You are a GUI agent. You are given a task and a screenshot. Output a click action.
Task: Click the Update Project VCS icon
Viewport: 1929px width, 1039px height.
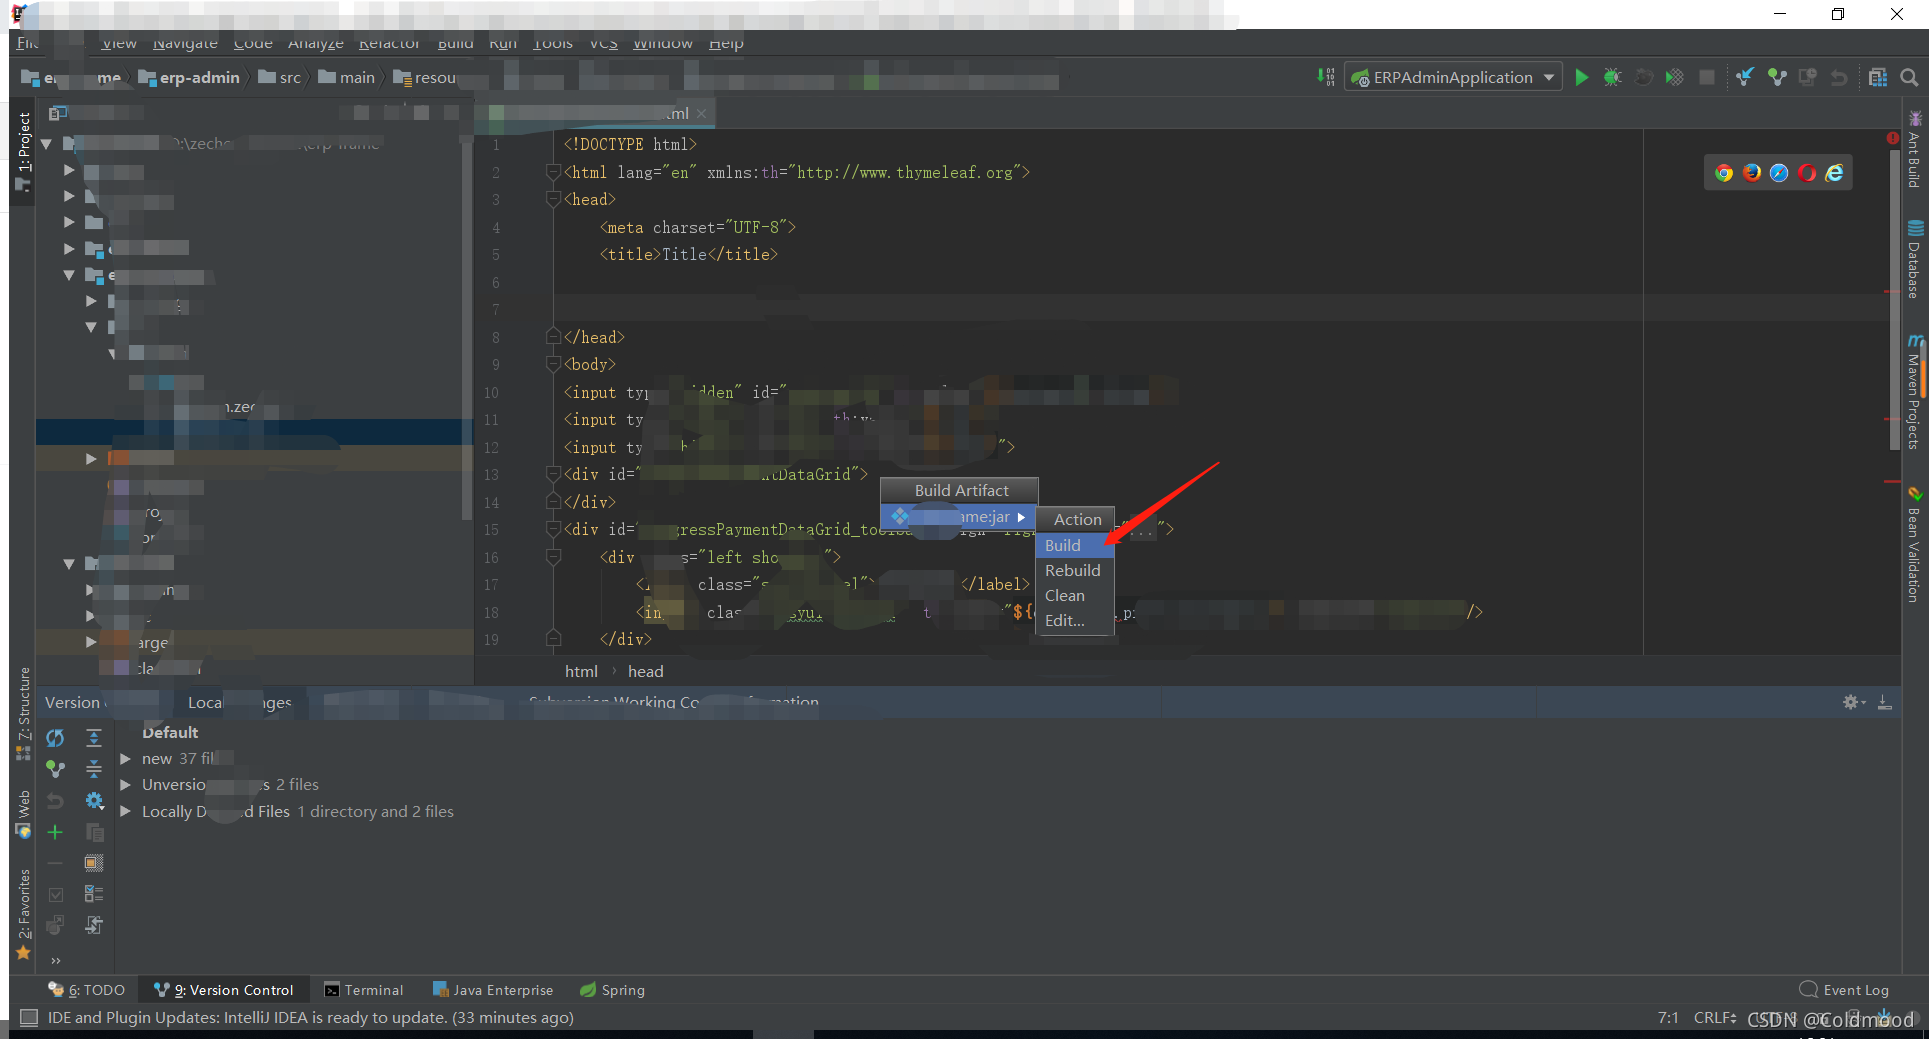(1745, 78)
